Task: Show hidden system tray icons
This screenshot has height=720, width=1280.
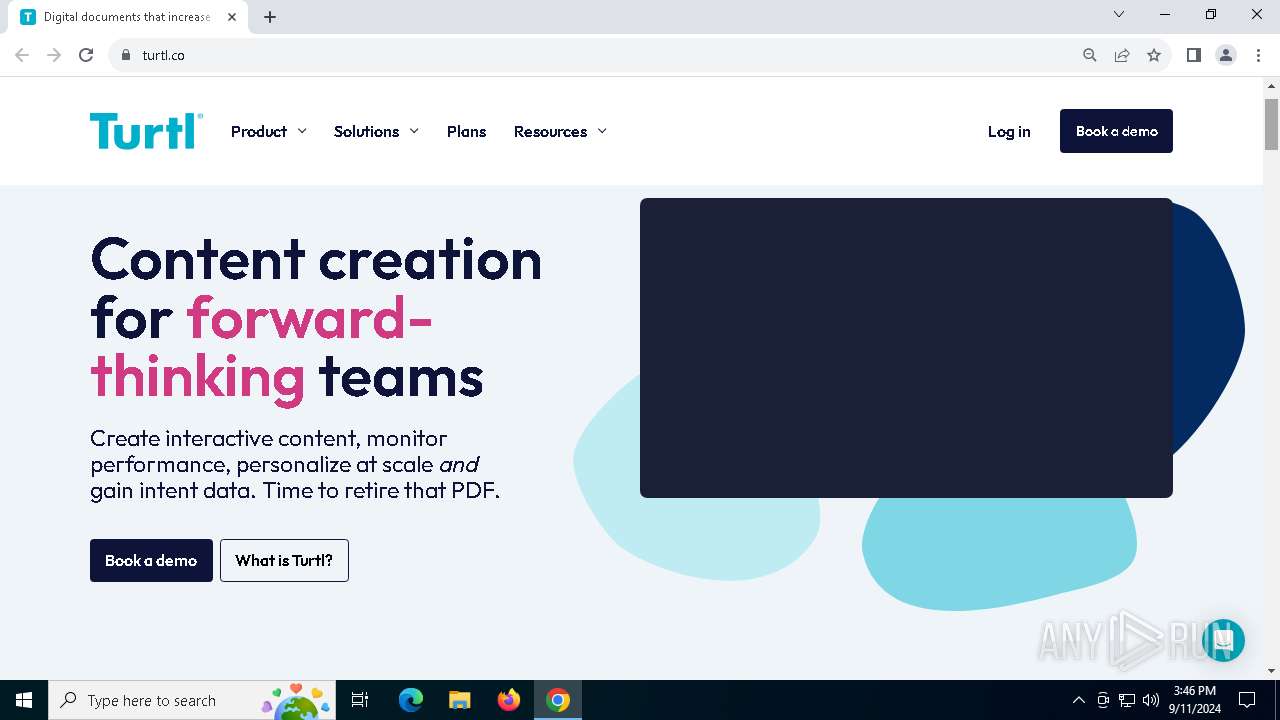Action: (1078, 700)
